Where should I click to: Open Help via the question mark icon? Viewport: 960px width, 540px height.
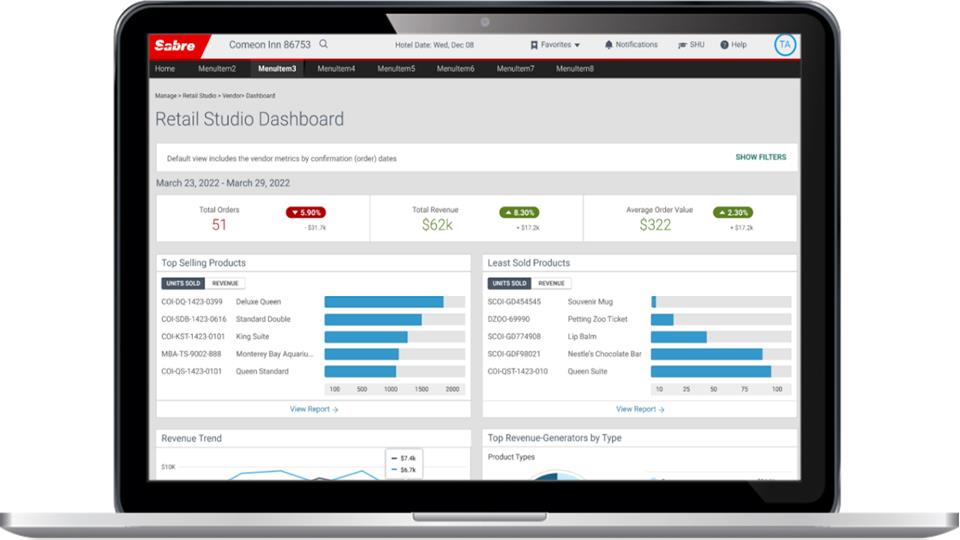[x=724, y=45]
